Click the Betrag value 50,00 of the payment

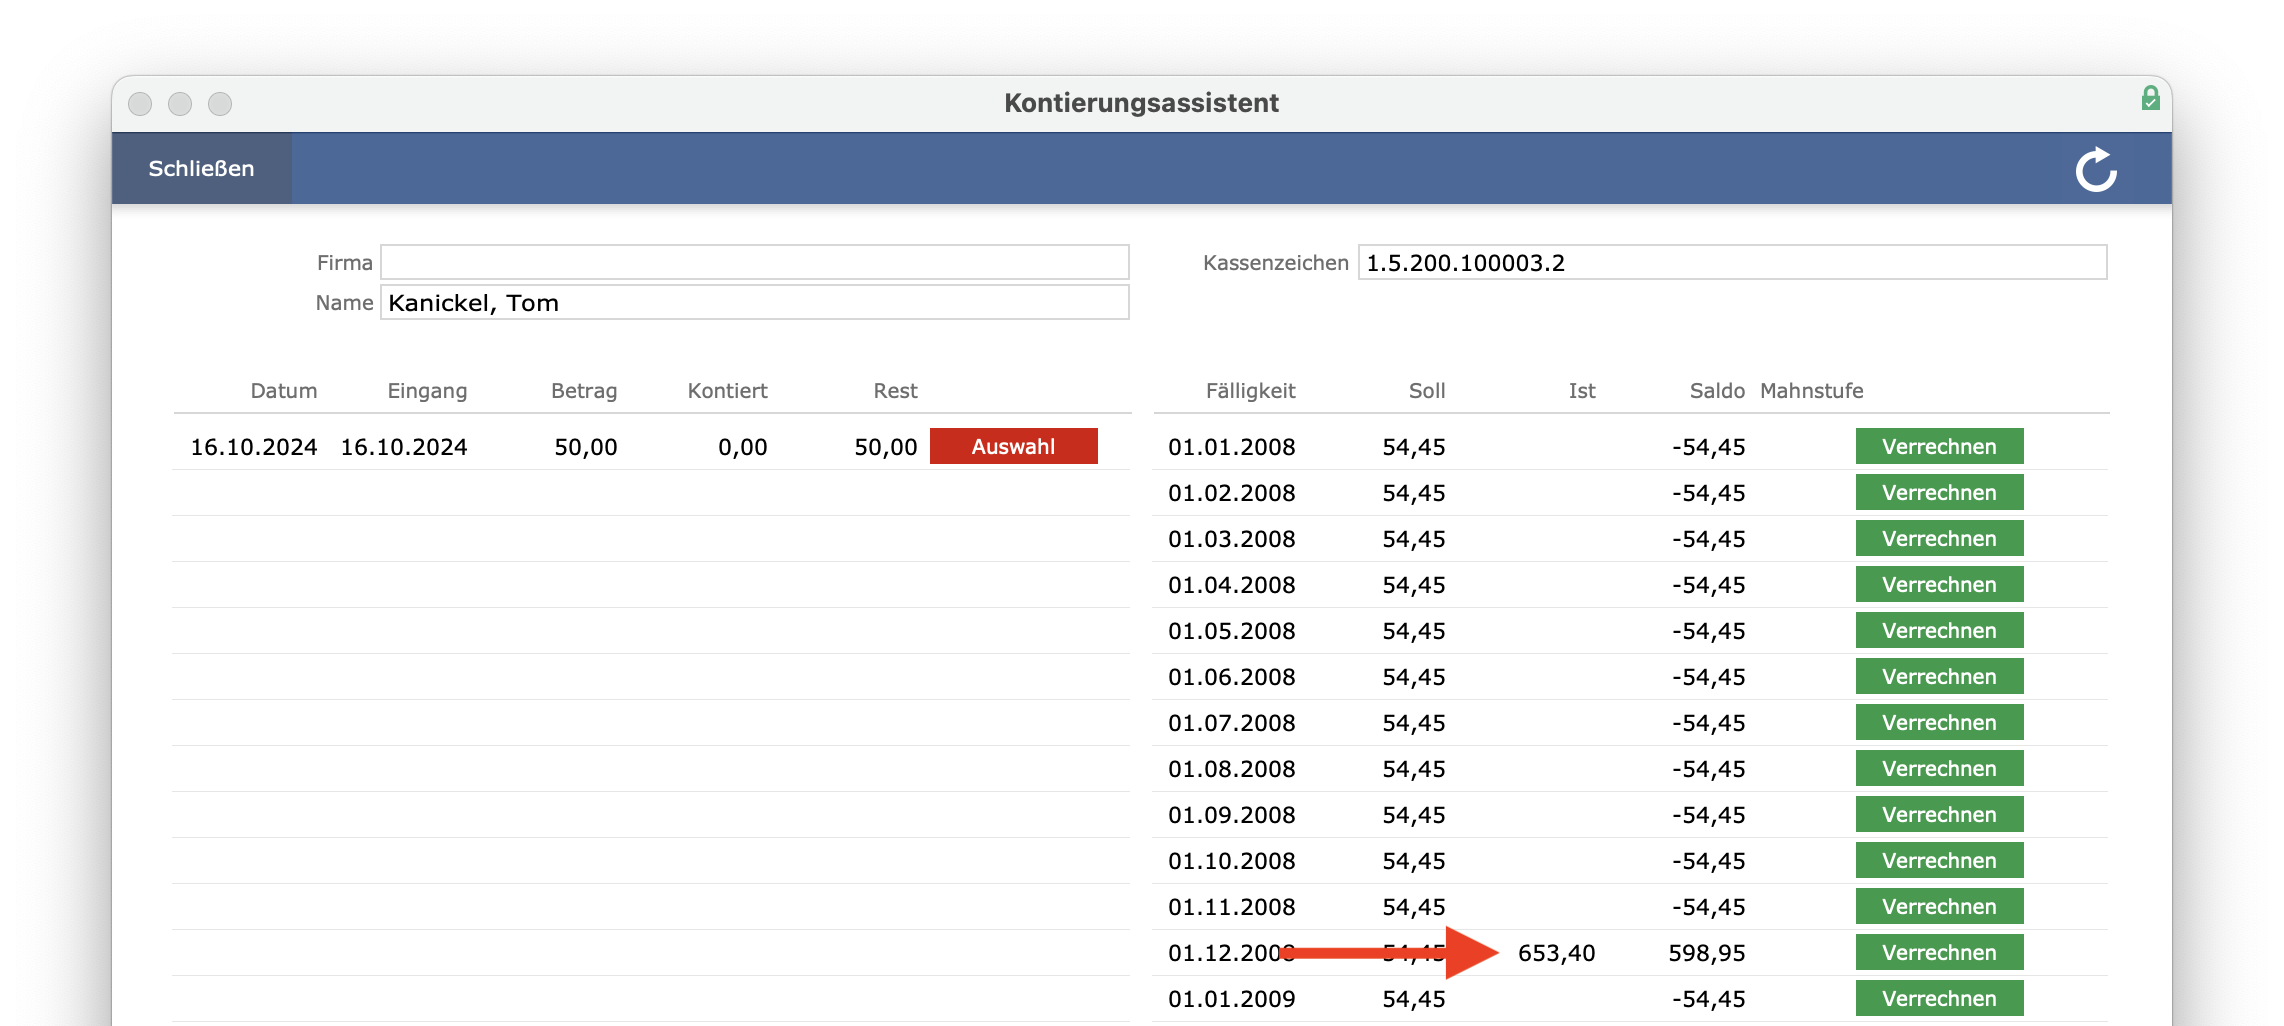coord(586,447)
